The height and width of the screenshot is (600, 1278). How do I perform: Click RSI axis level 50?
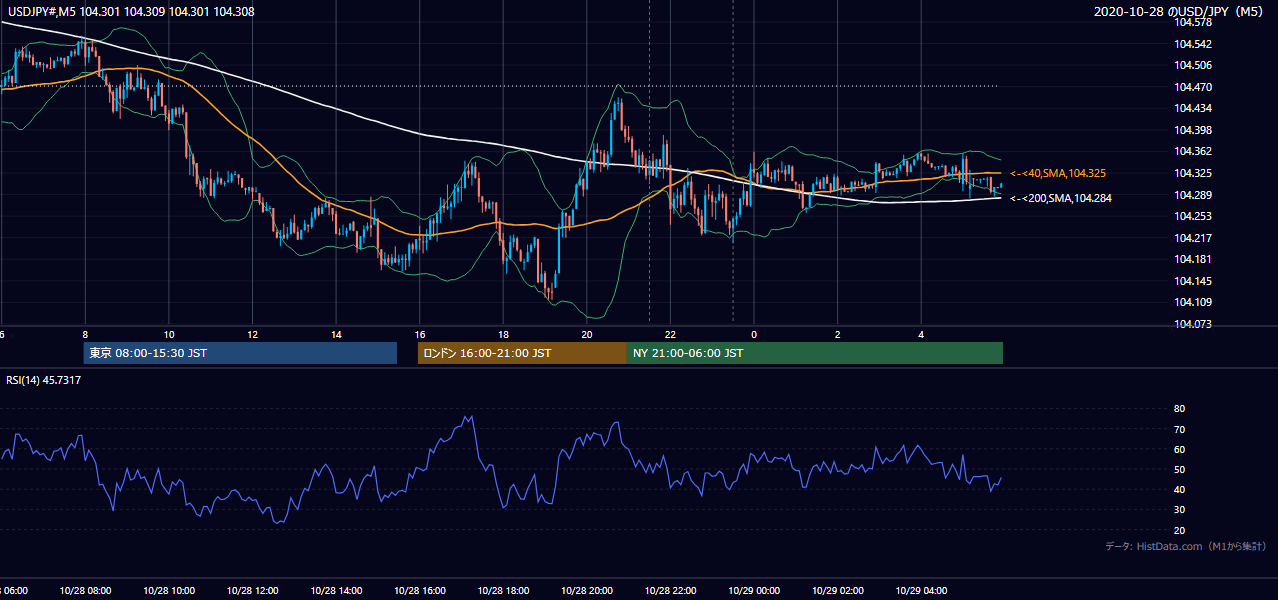pyautogui.click(x=1179, y=470)
